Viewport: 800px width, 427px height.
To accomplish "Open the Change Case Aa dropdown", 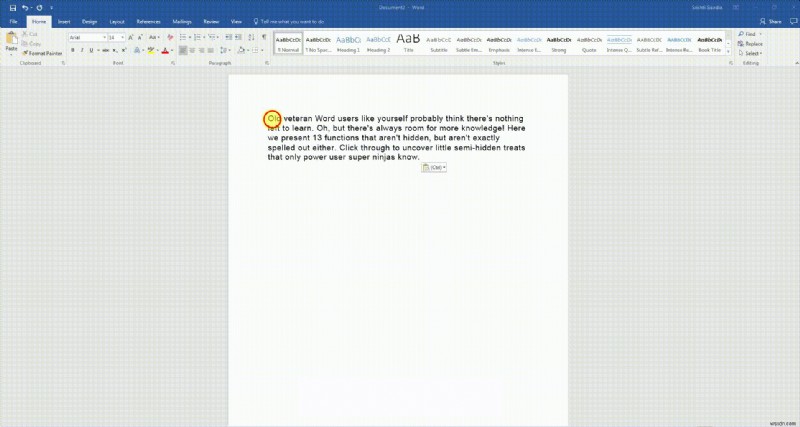I will [154, 37].
